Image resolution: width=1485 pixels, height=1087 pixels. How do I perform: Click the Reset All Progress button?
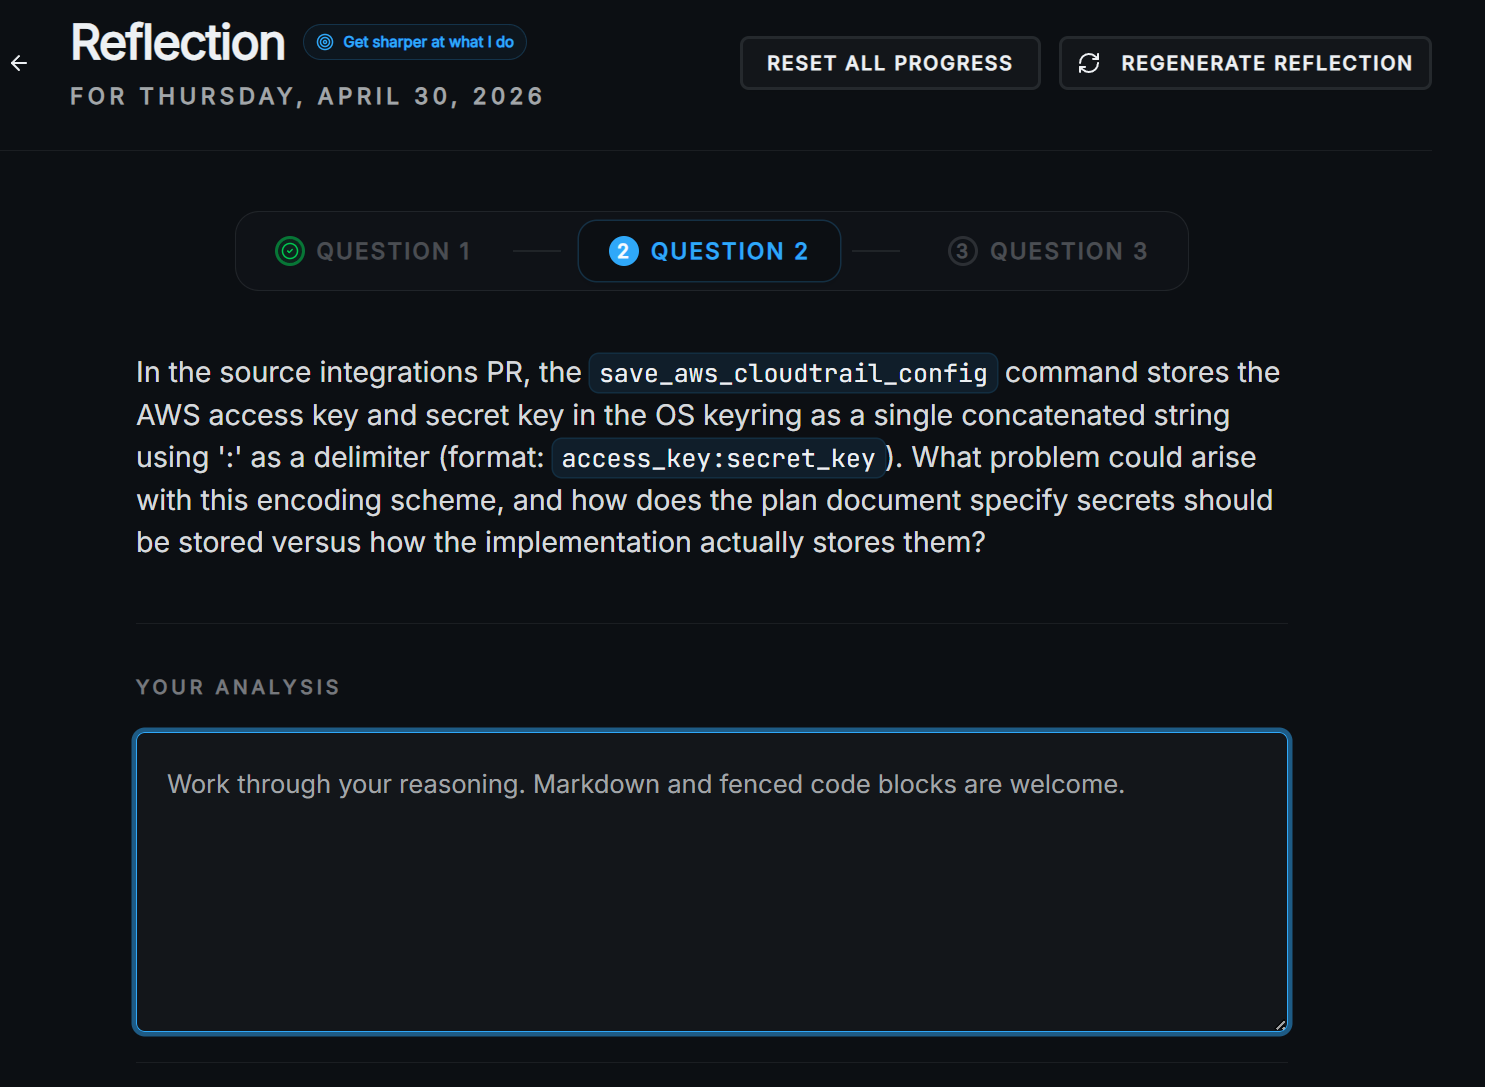[x=890, y=63]
